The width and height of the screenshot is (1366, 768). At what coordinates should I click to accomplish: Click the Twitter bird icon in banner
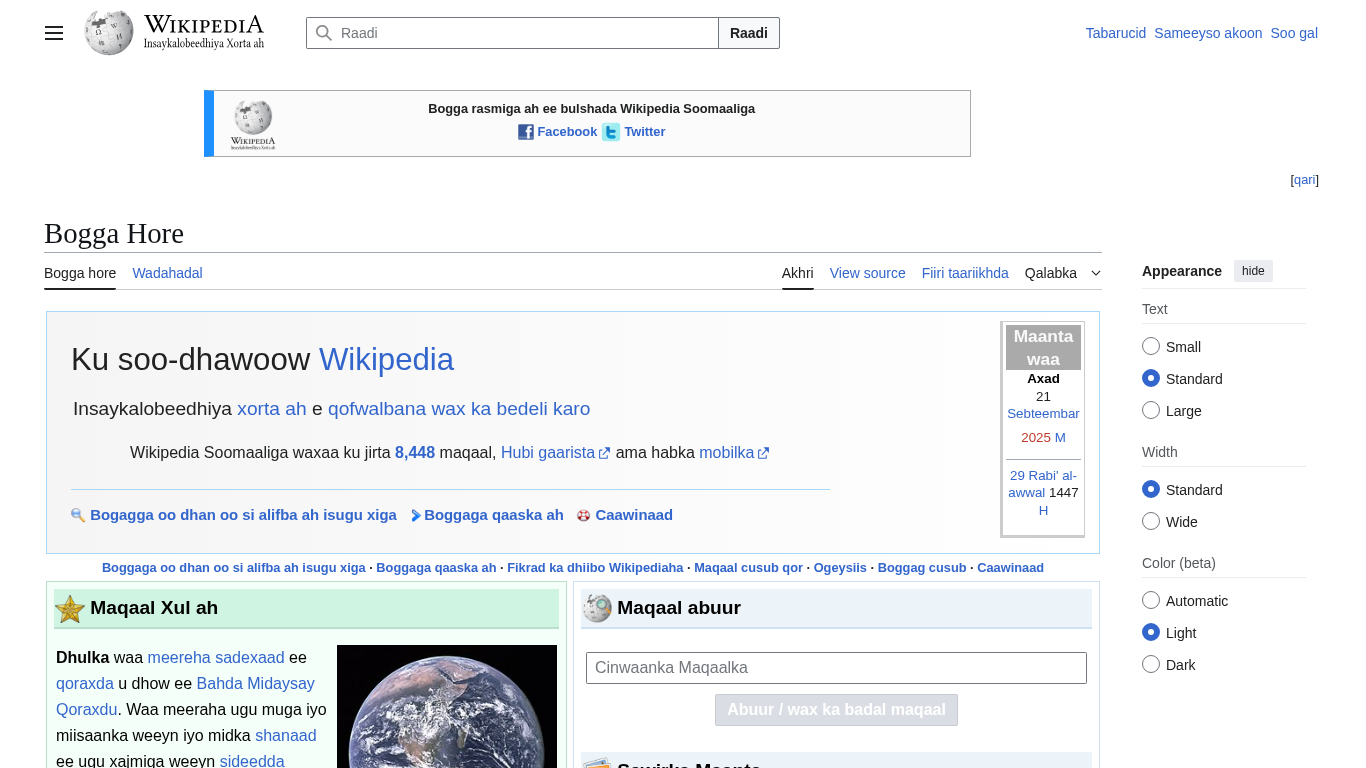pos(611,132)
